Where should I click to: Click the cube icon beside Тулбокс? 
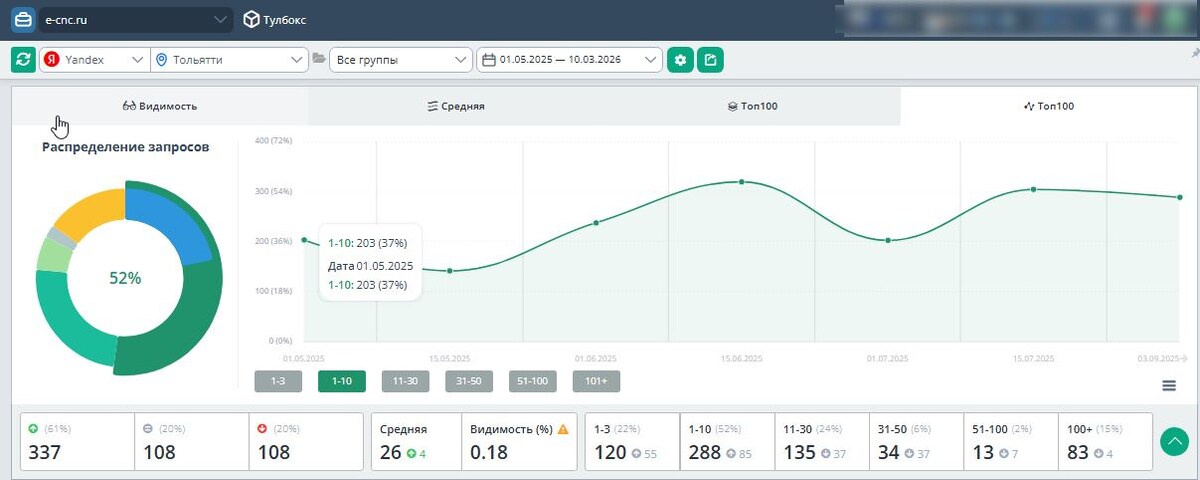point(251,19)
